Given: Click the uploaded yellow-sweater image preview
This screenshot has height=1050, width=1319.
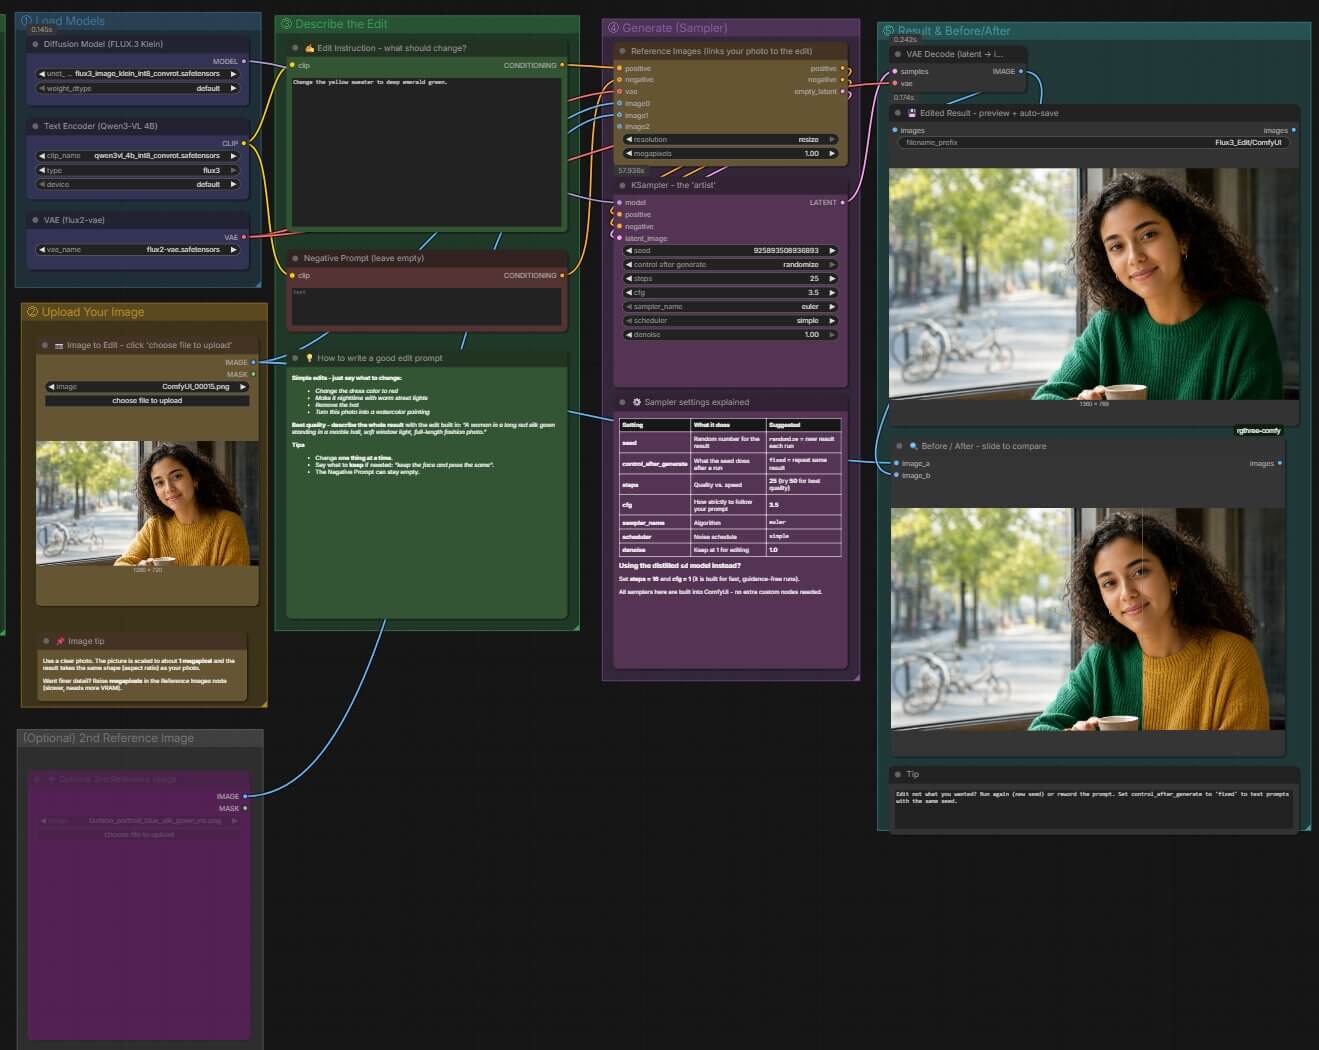Looking at the screenshot, I should (x=147, y=503).
